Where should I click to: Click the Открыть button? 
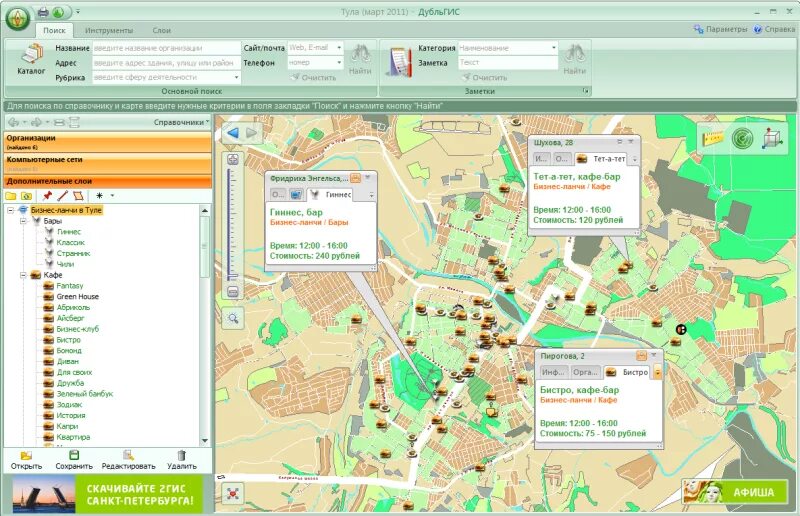tap(27, 460)
